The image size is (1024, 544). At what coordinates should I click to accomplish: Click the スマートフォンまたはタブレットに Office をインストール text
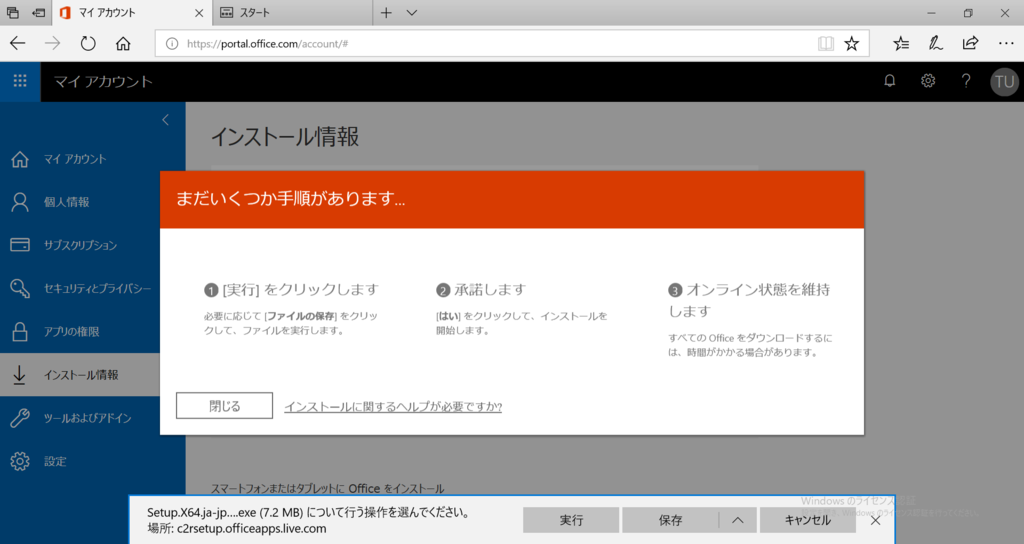click(x=327, y=488)
